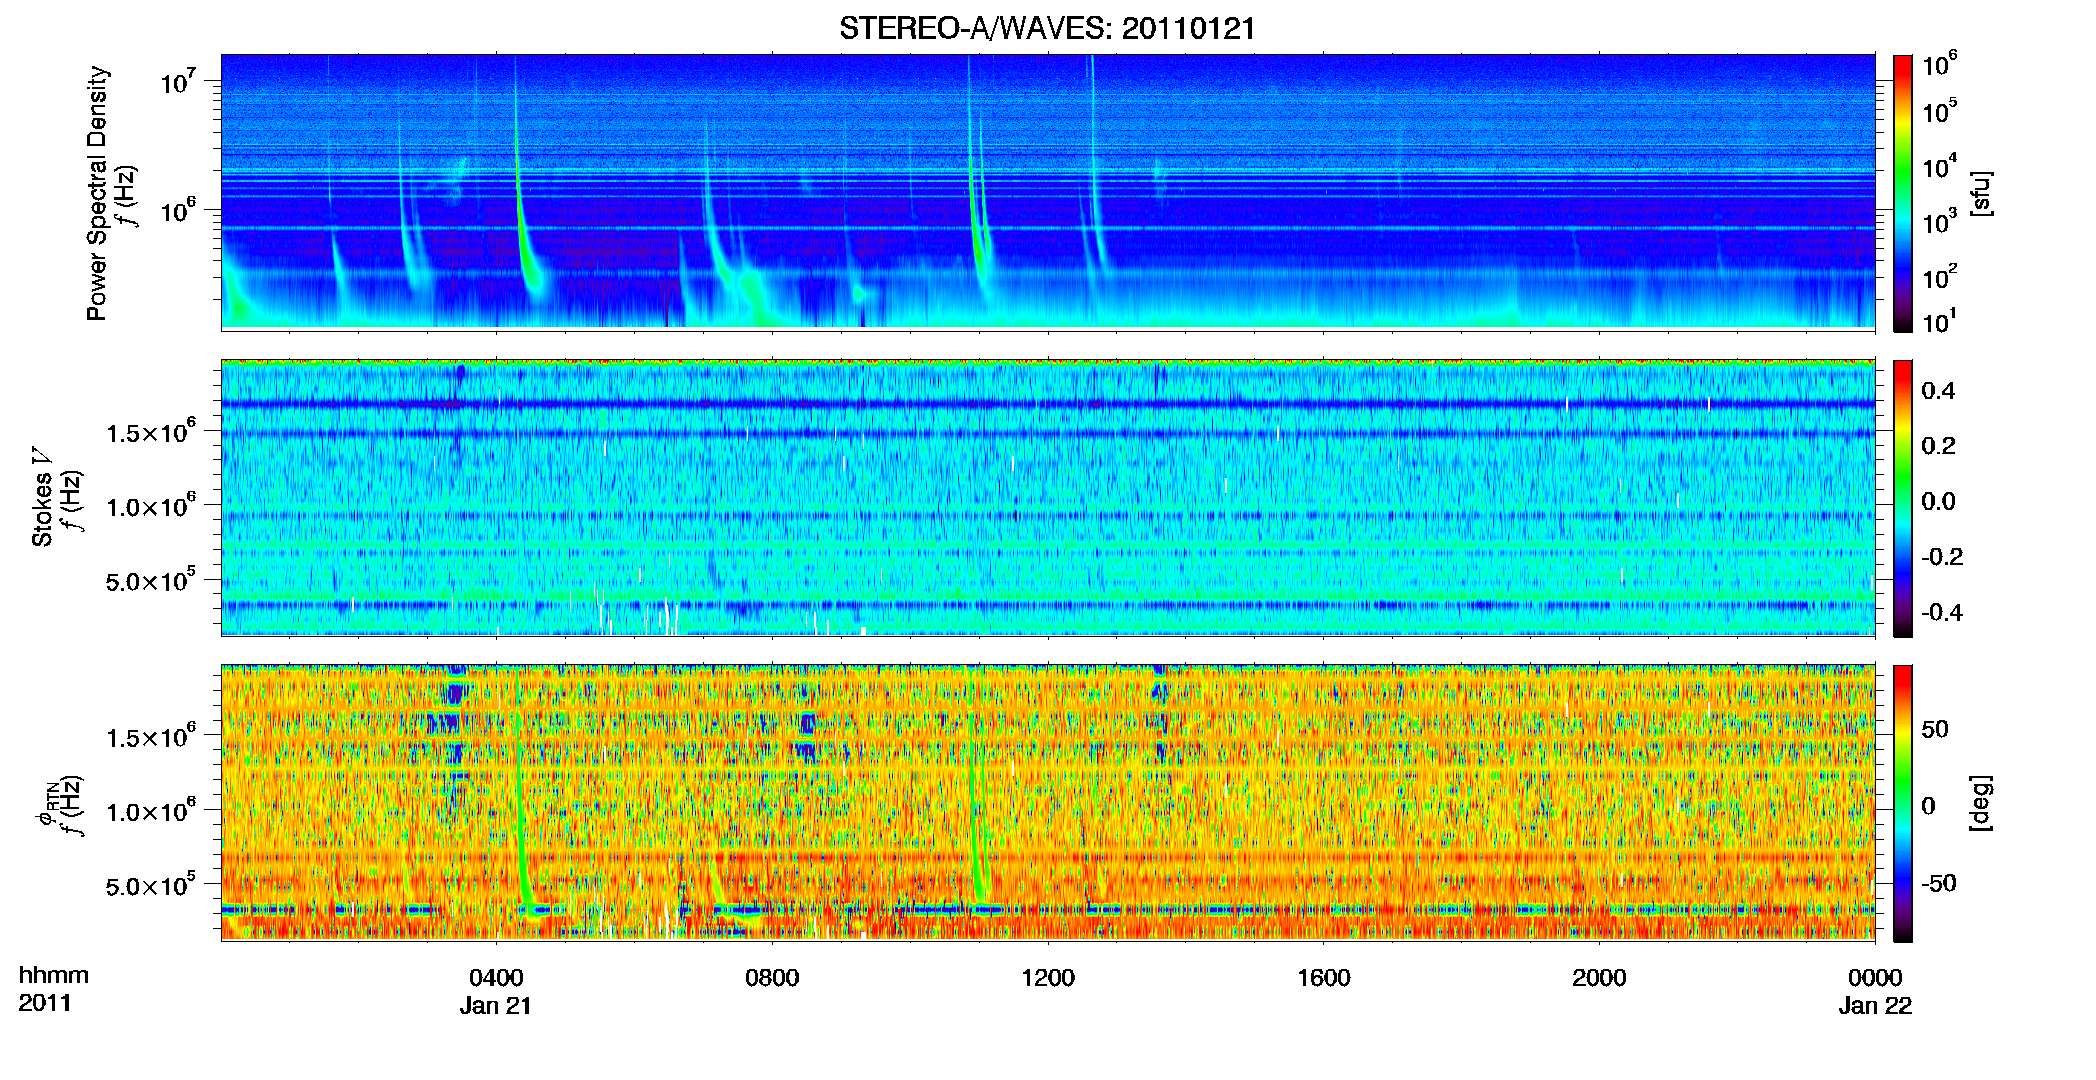Screen dimensions: 2096x1080
Task: Click the 1600 time axis label
Action: click(1324, 978)
